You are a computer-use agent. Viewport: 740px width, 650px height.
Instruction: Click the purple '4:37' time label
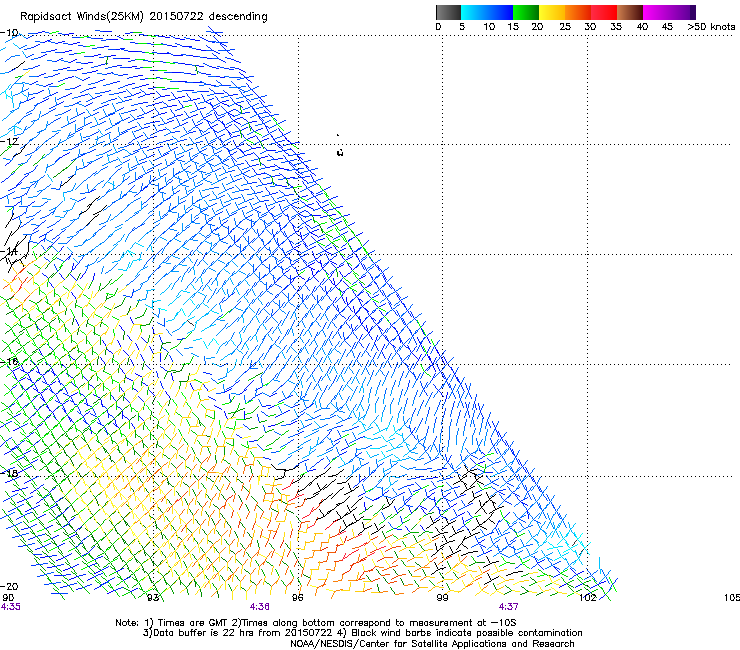pyautogui.click(x=508, y=607)
